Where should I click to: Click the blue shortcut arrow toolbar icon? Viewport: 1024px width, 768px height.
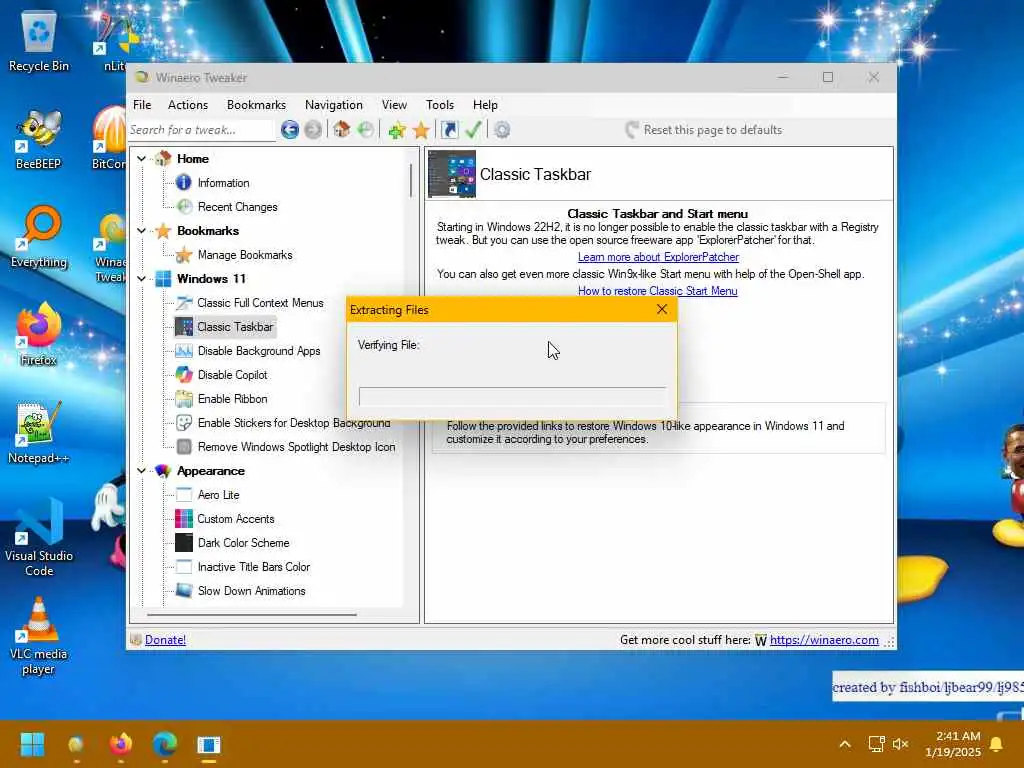tap(449, 130)
